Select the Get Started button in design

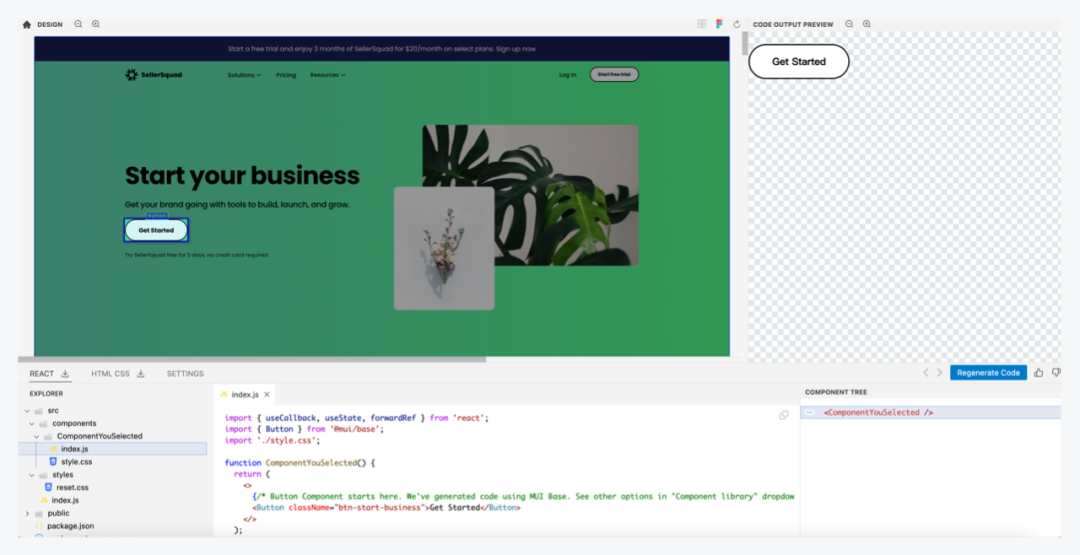[156, 230]
